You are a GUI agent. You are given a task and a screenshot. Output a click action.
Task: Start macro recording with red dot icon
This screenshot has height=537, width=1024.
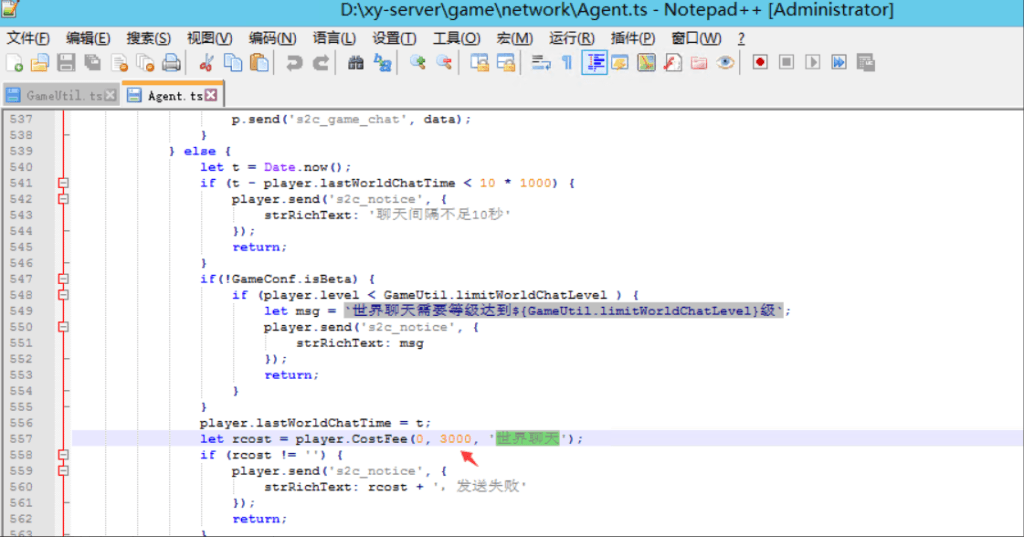click(760, 63)
